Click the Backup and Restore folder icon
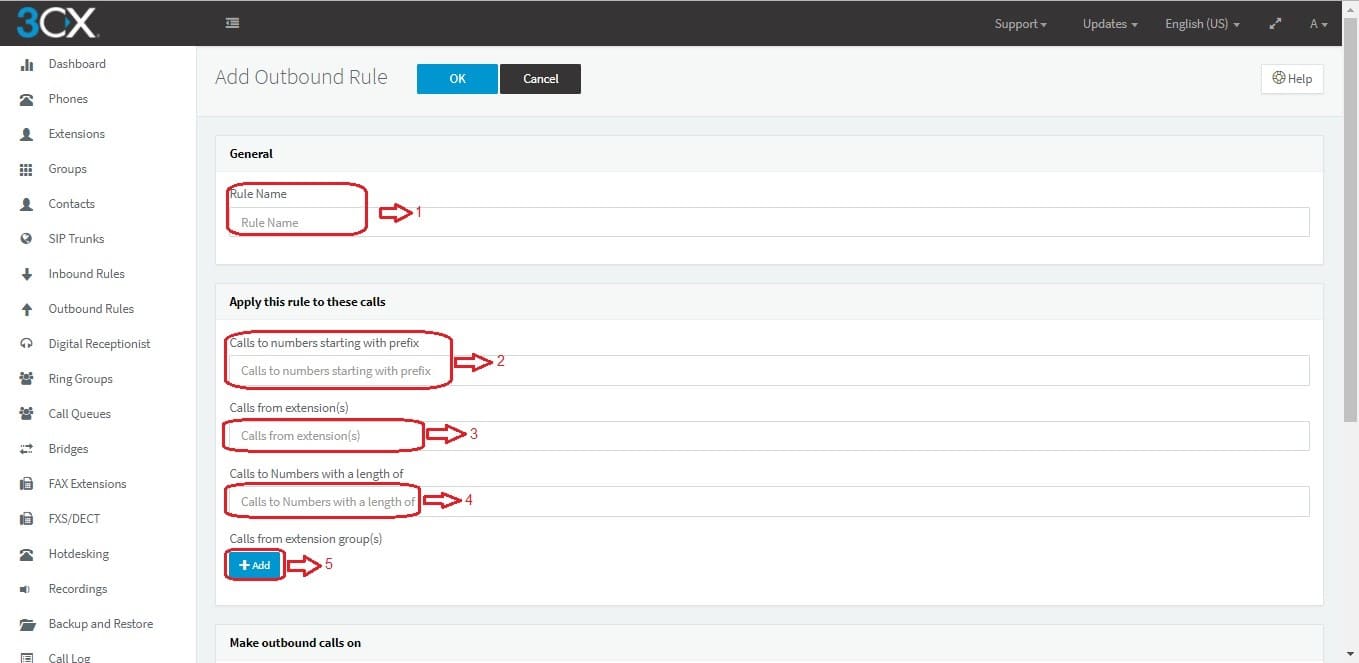Viewport: 1359px width, 663px height. point(27,624)
